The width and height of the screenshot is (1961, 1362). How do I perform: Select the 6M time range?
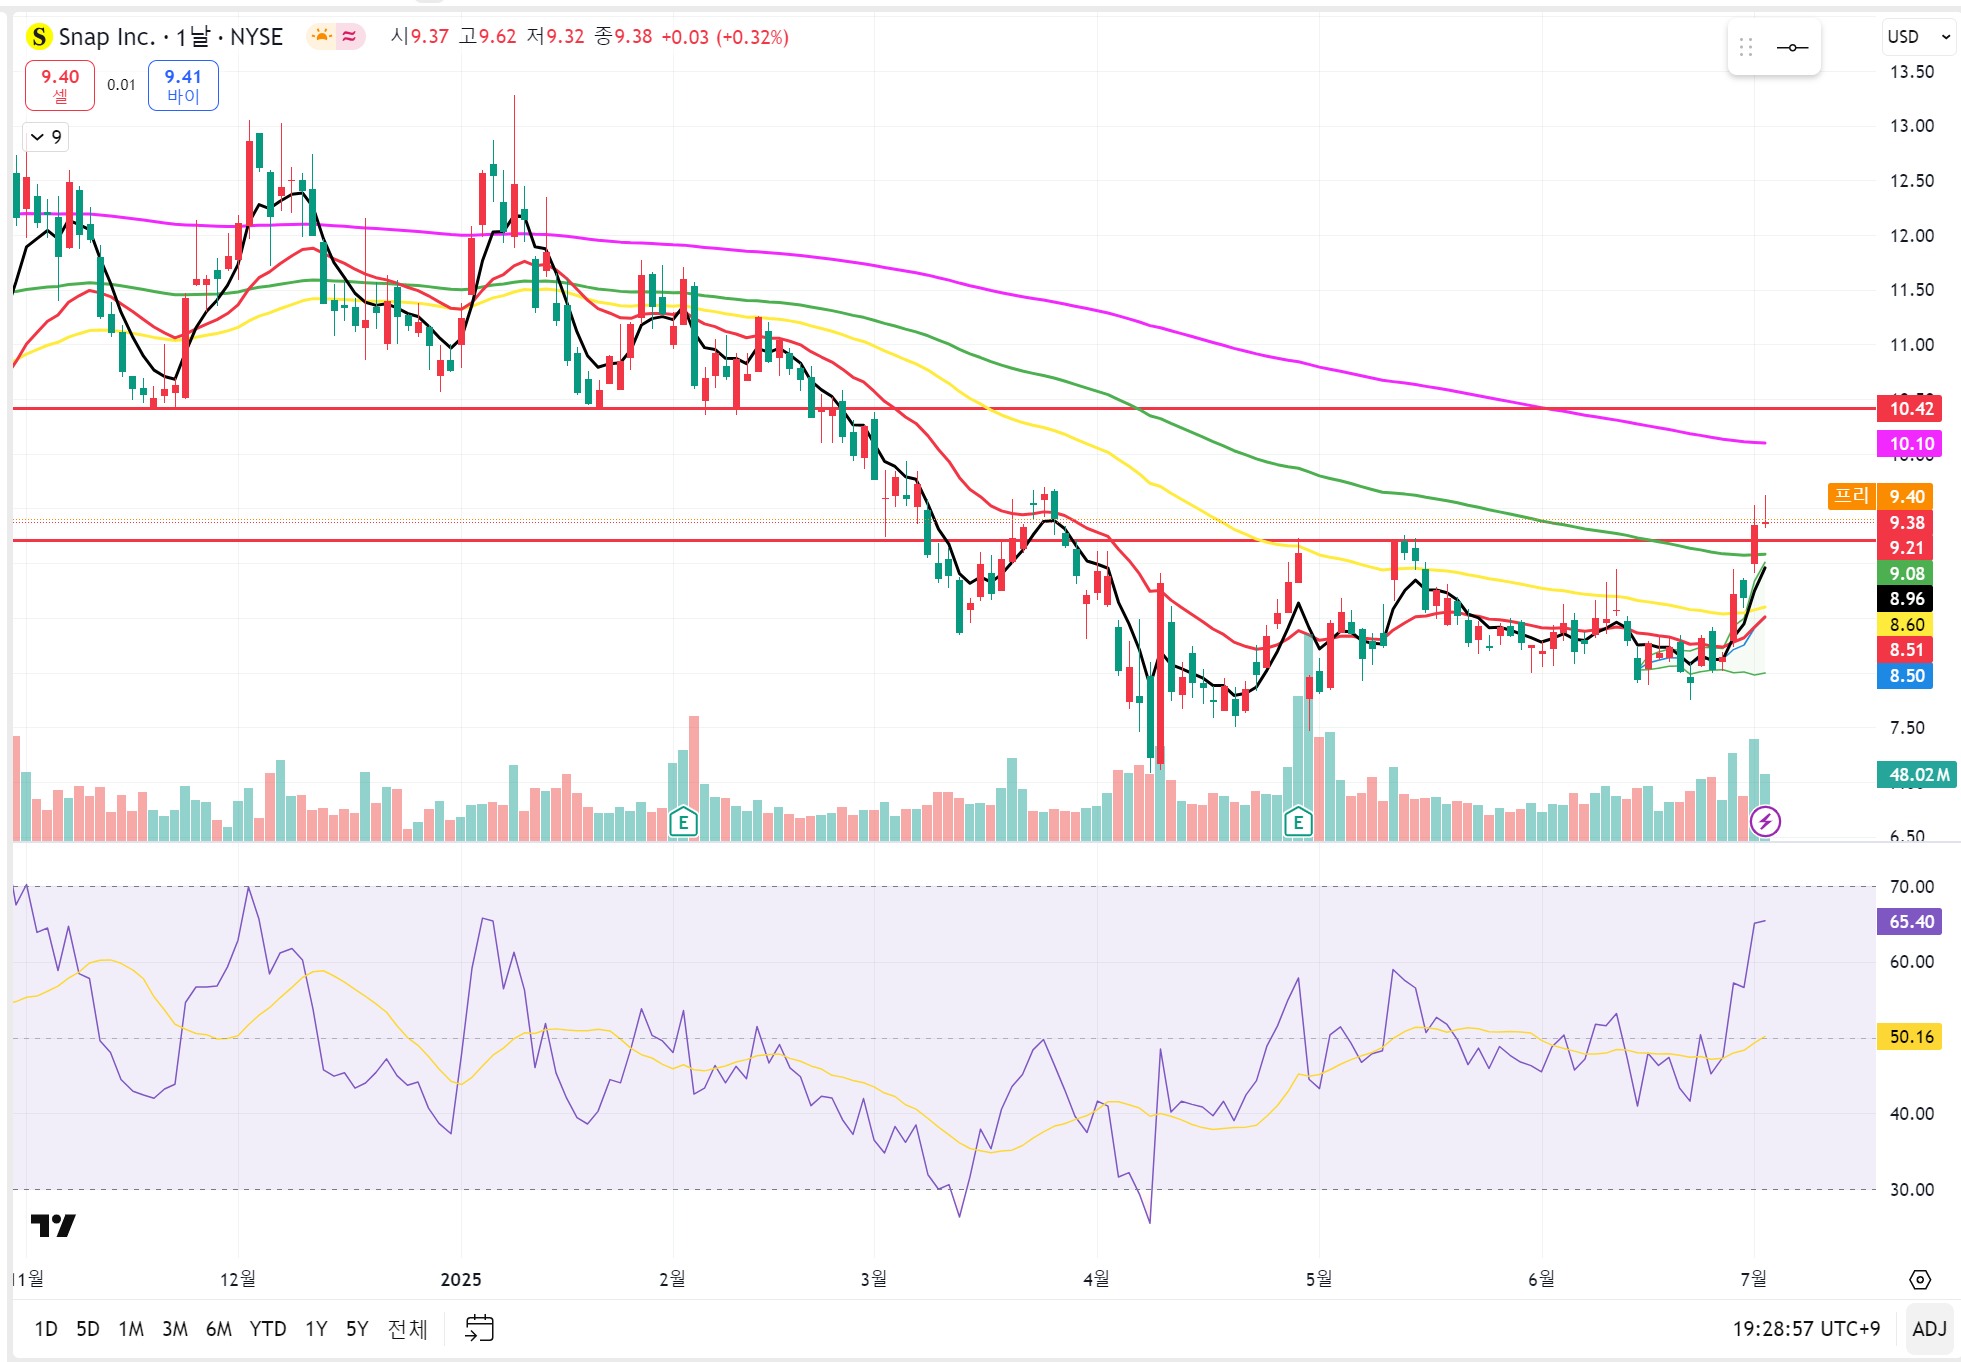219,1329
